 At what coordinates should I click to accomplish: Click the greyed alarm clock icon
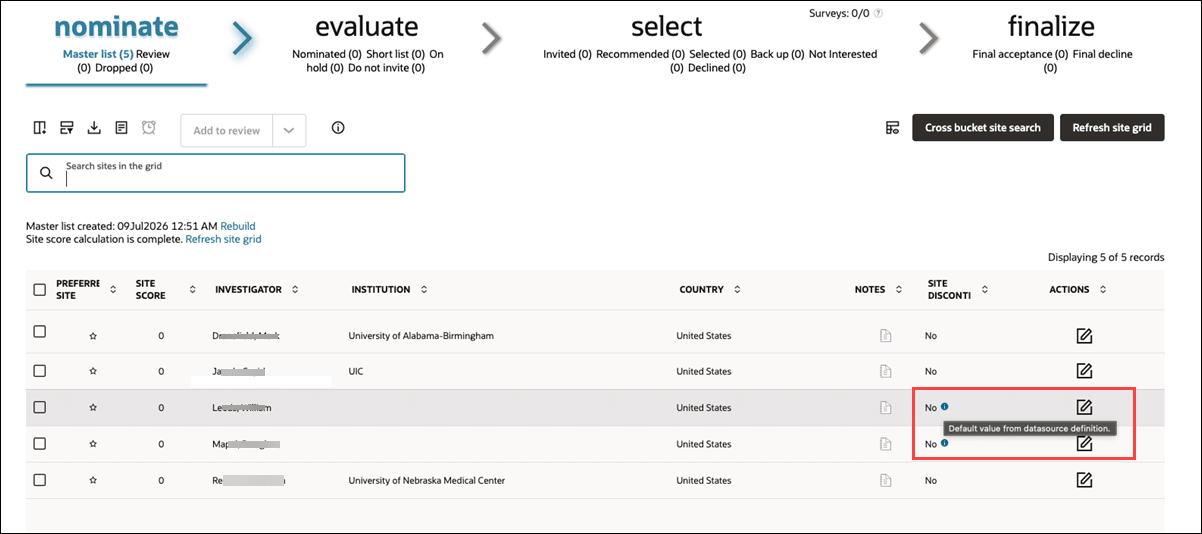click(x=148, y=128)
